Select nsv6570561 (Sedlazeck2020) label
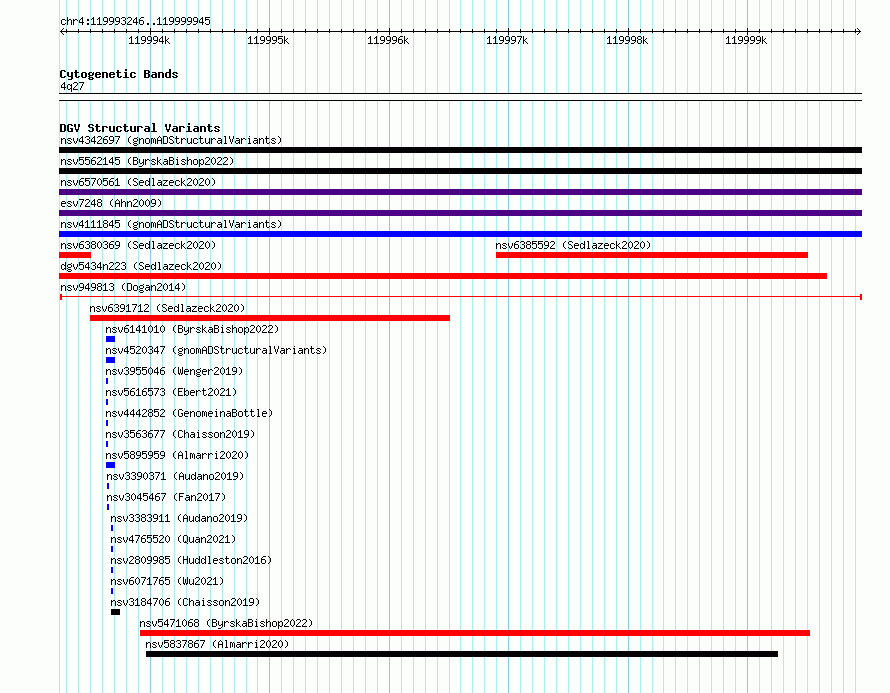Image resolution: width=890 pixels, height=693 pixels. (138, 182)
